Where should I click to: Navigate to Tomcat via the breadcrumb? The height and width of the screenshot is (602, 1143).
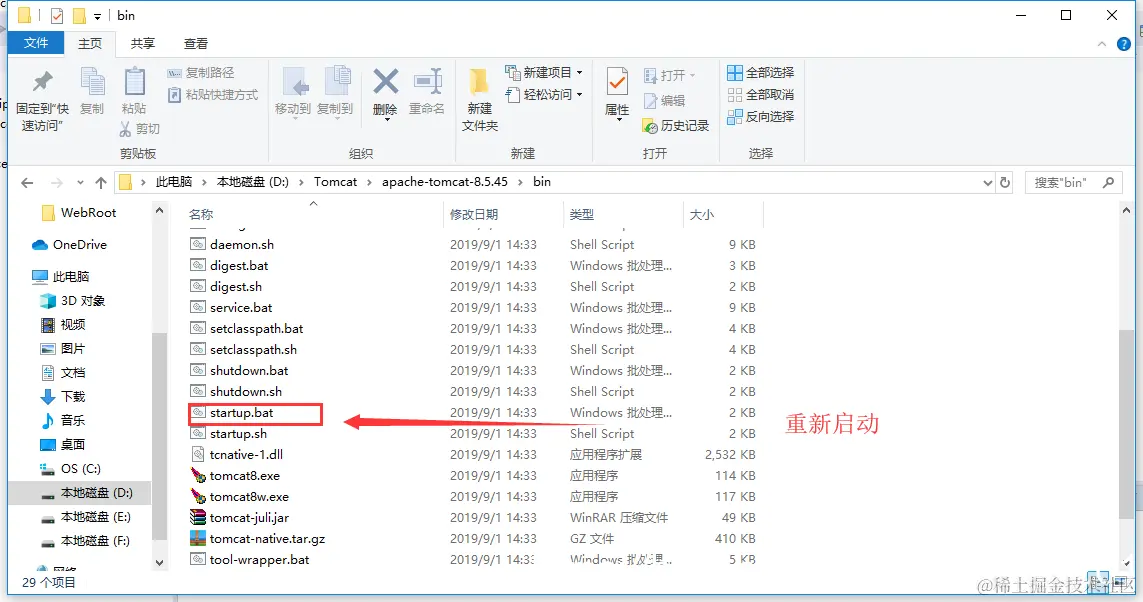tap(337, 181)
